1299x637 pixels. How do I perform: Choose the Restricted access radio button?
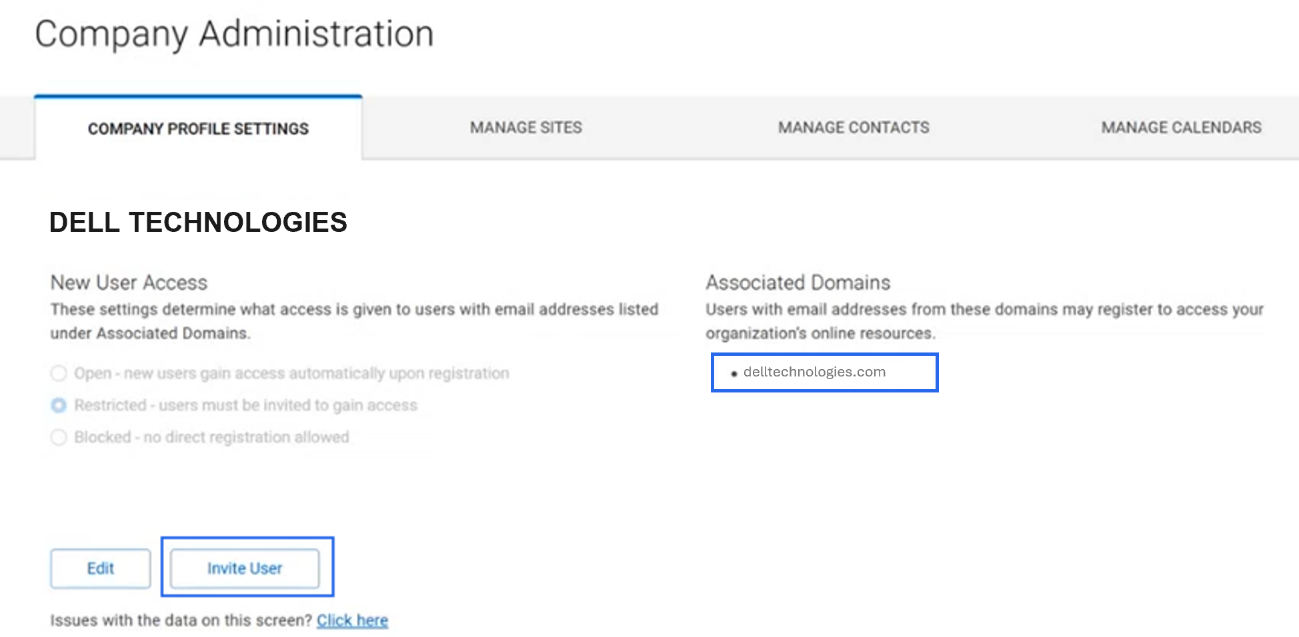(59, 405)
